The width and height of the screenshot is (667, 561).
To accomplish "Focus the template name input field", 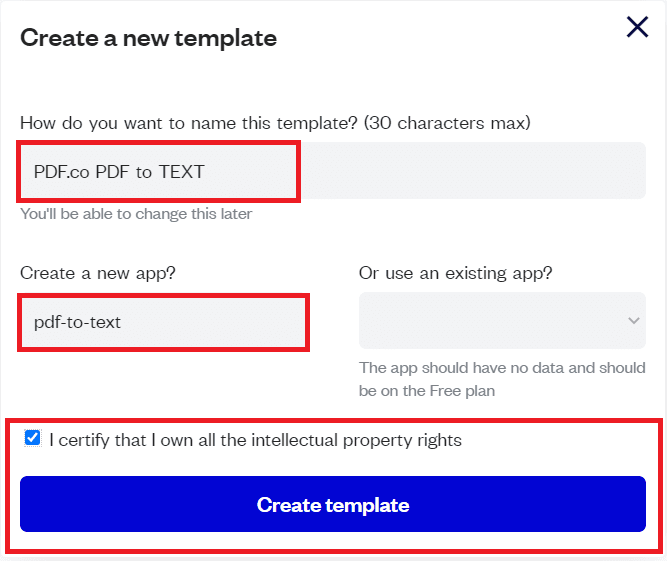I will [x=332, y=172].
